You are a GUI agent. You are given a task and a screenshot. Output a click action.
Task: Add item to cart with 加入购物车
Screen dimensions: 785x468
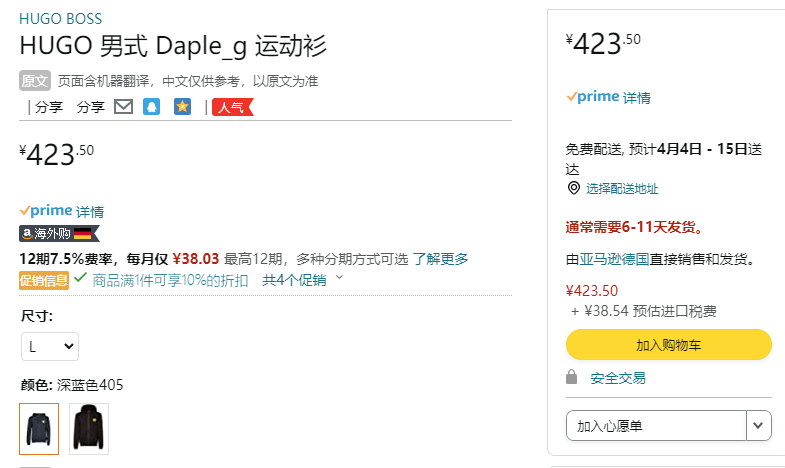(x=669, y=344)
